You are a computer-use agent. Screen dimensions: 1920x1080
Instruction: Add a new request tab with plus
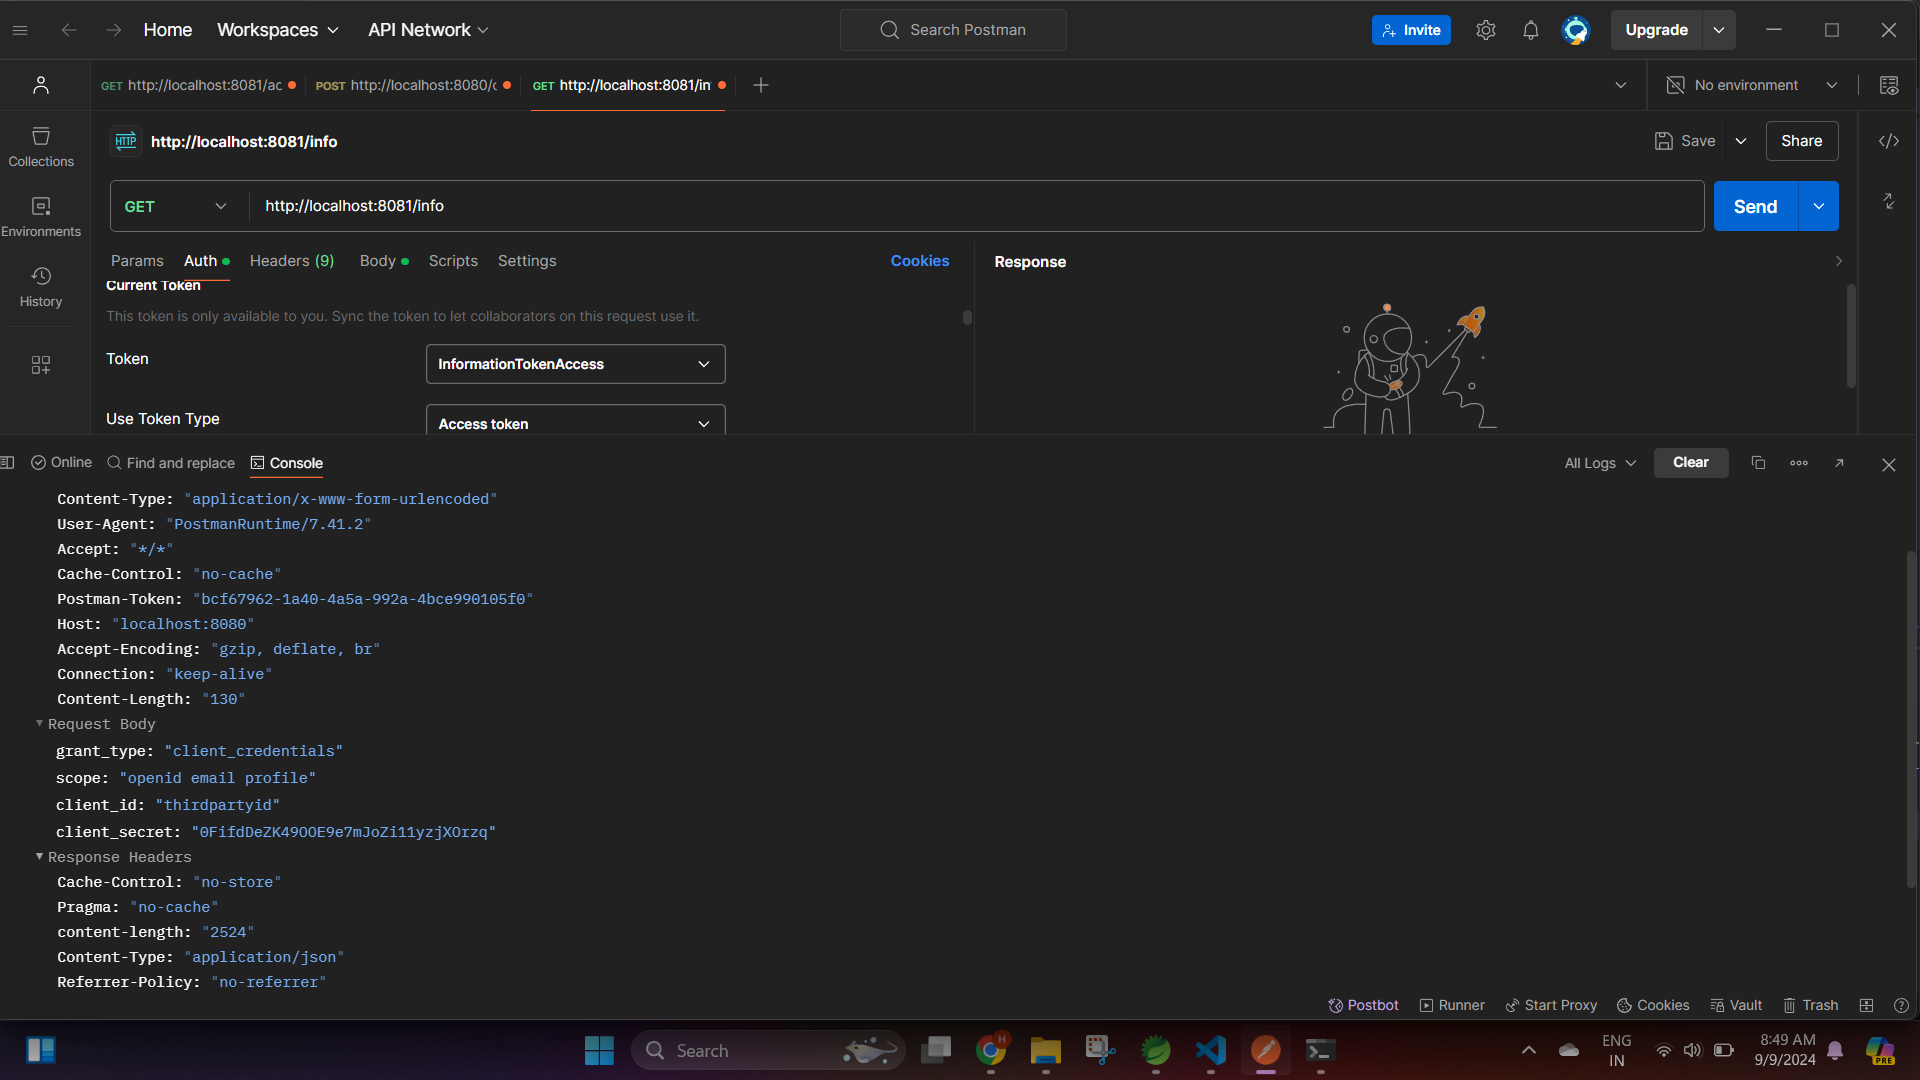(761, 85)
